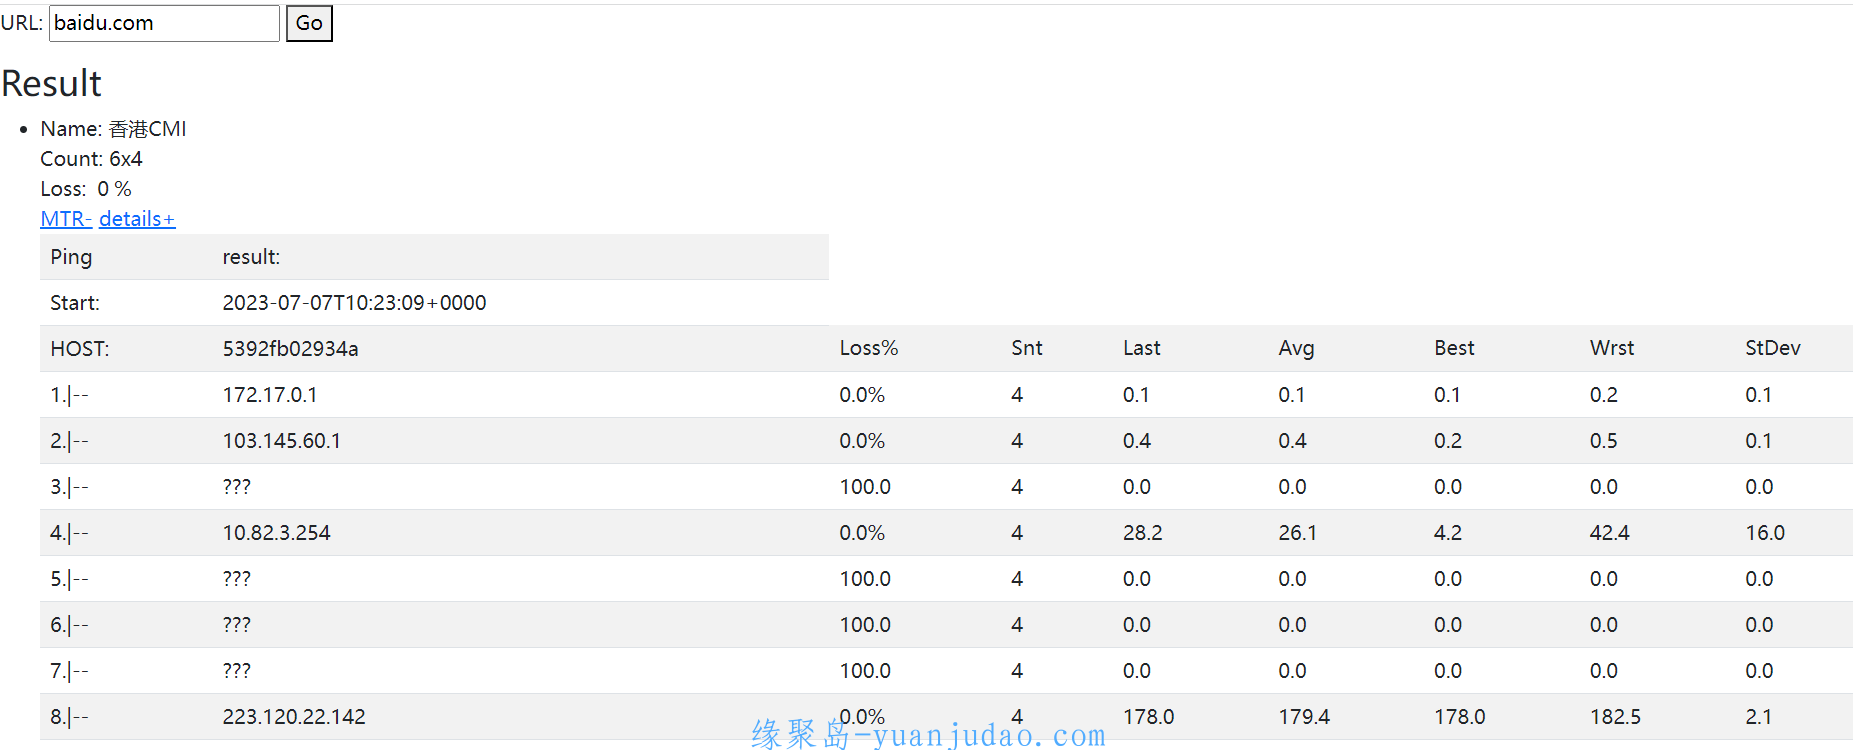Click hop IP address 103.145.60.1

tap(282, 441)
